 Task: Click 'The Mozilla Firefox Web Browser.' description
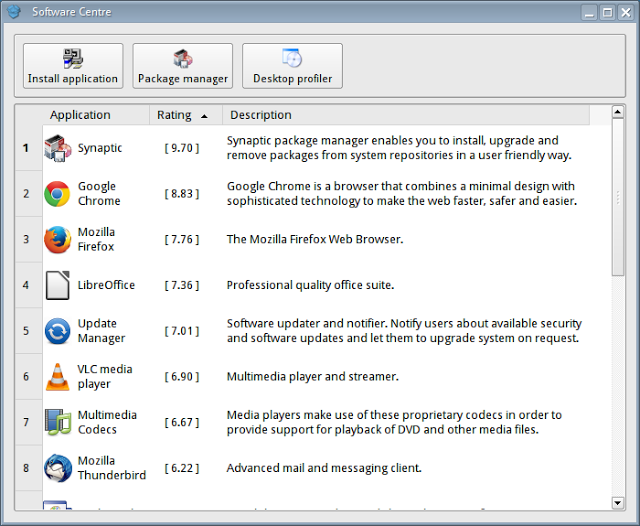click(x=315, y=240)
